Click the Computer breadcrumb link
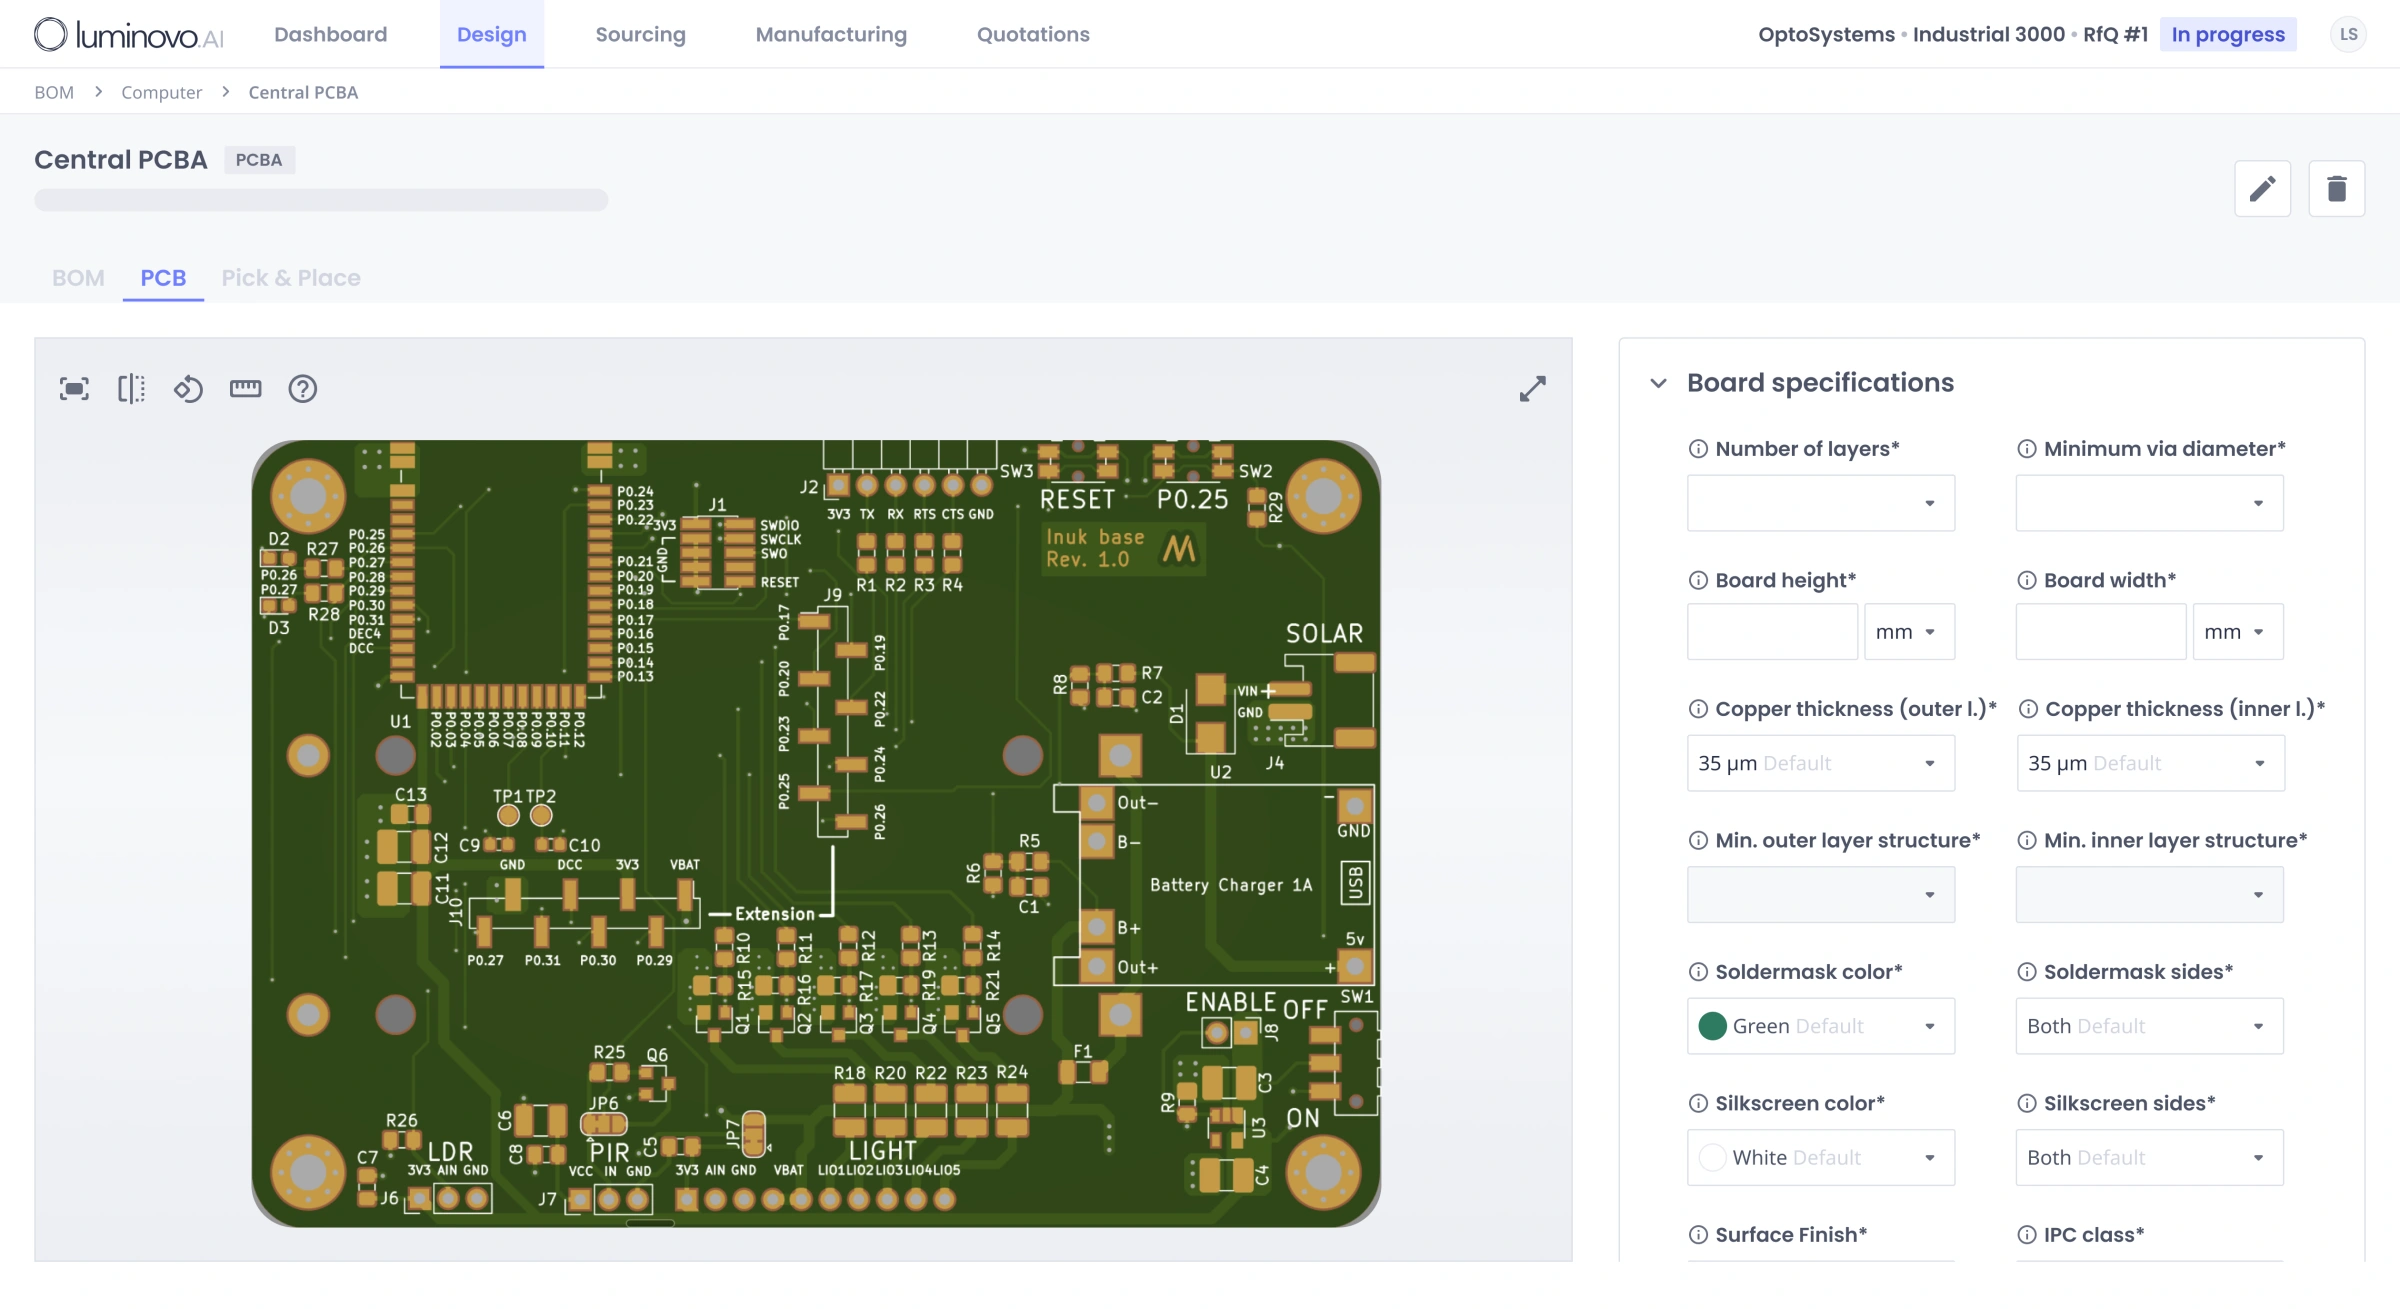Image resolution: width=2400 pixels, height=1309 pixels. click(161, 92)
